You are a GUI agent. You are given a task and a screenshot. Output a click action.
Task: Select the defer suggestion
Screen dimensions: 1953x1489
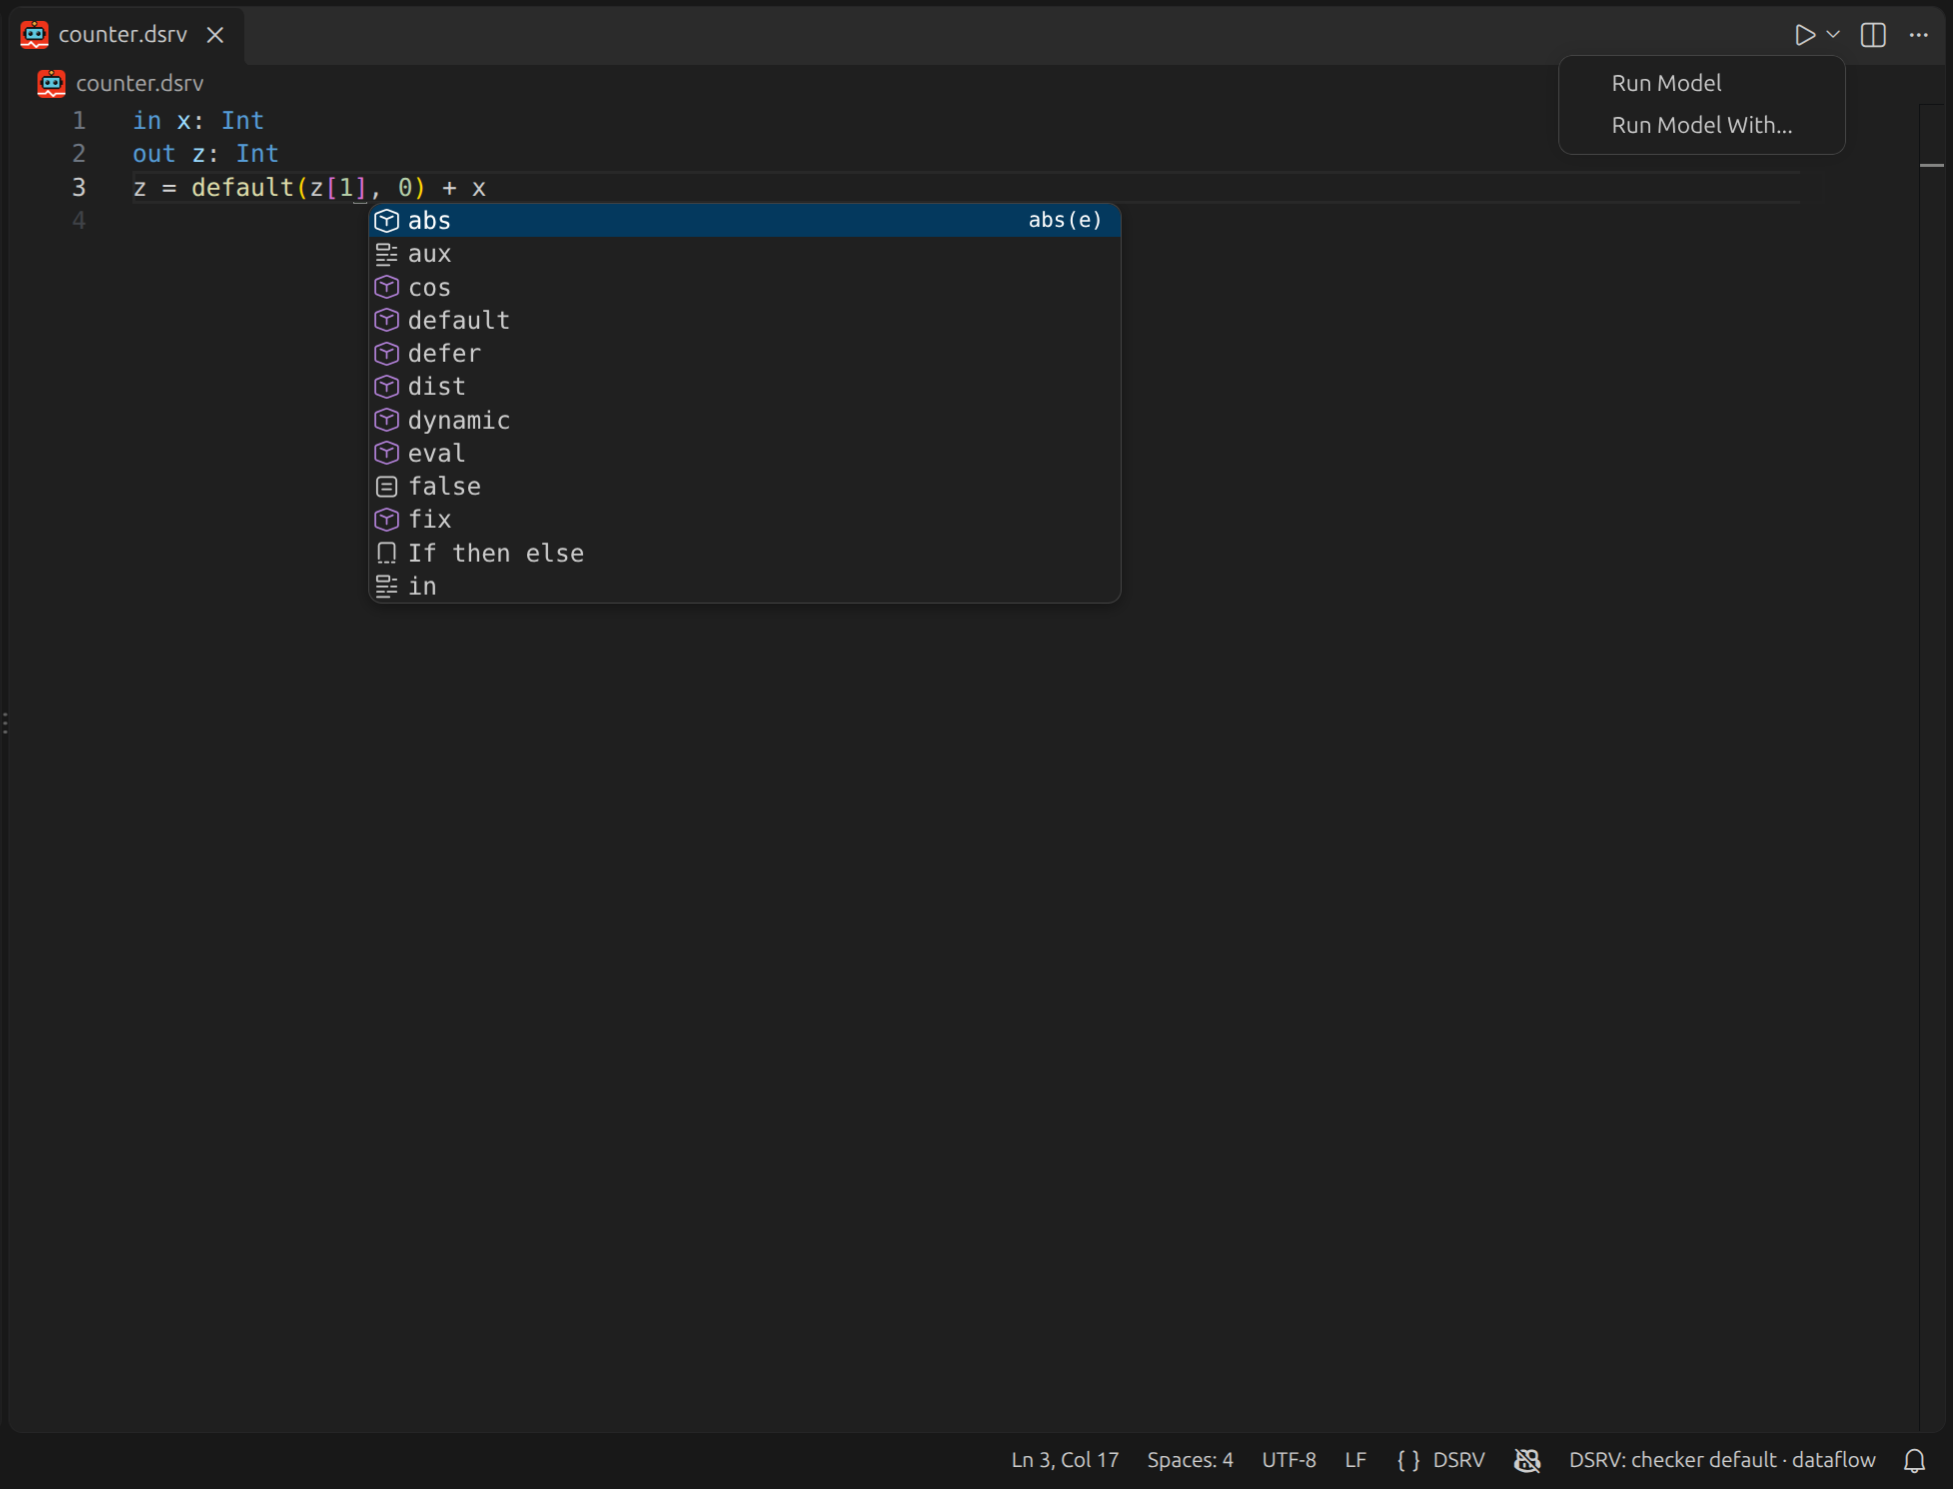tap(744, 353)
